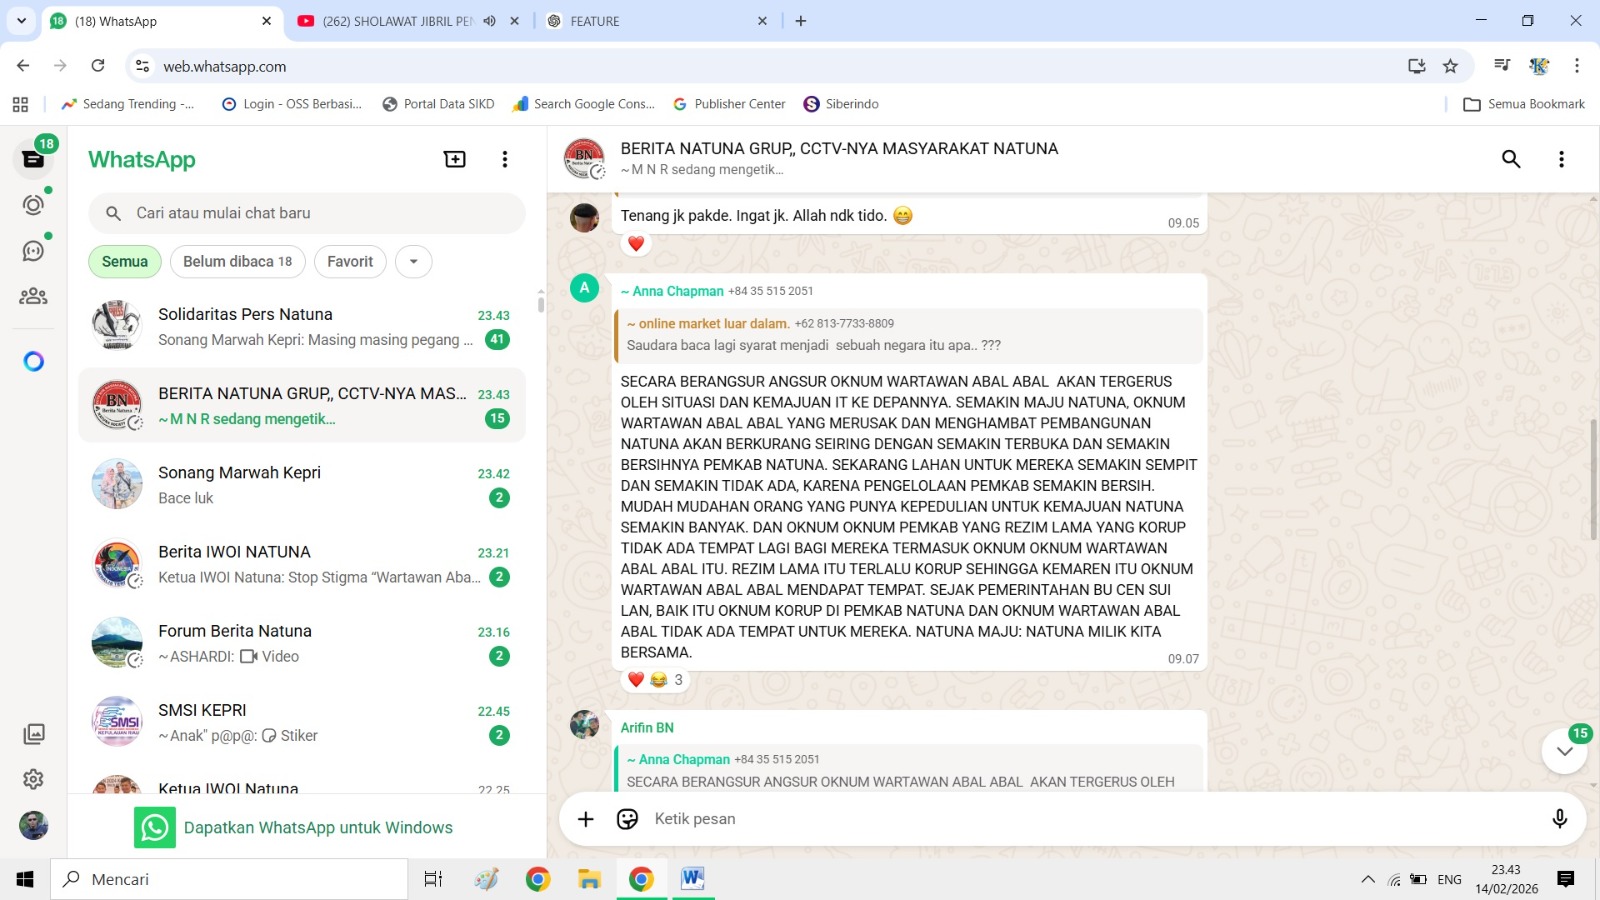Open the attach plus icon

coord(586,819)
